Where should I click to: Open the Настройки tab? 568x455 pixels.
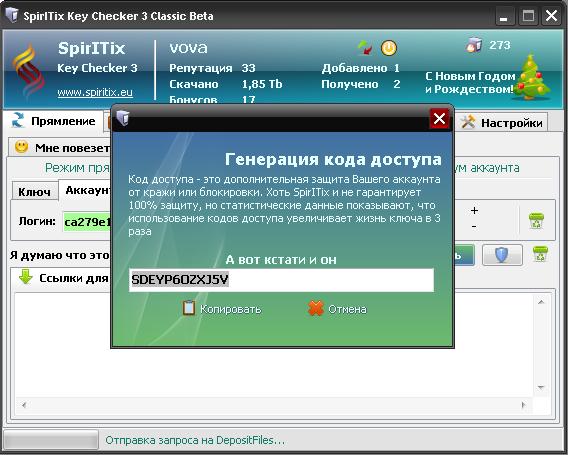point(502,123)
